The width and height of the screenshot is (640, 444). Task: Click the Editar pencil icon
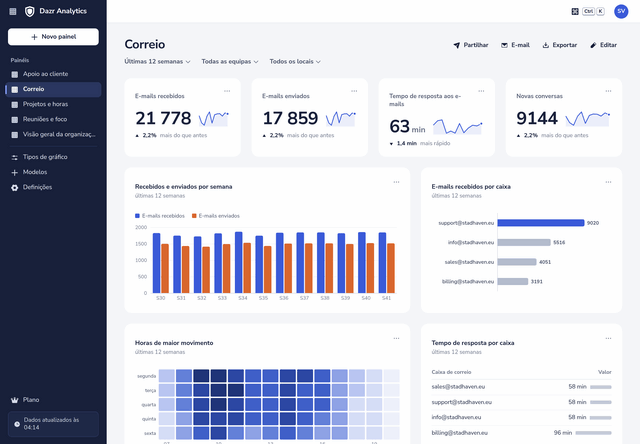point(593,45)
